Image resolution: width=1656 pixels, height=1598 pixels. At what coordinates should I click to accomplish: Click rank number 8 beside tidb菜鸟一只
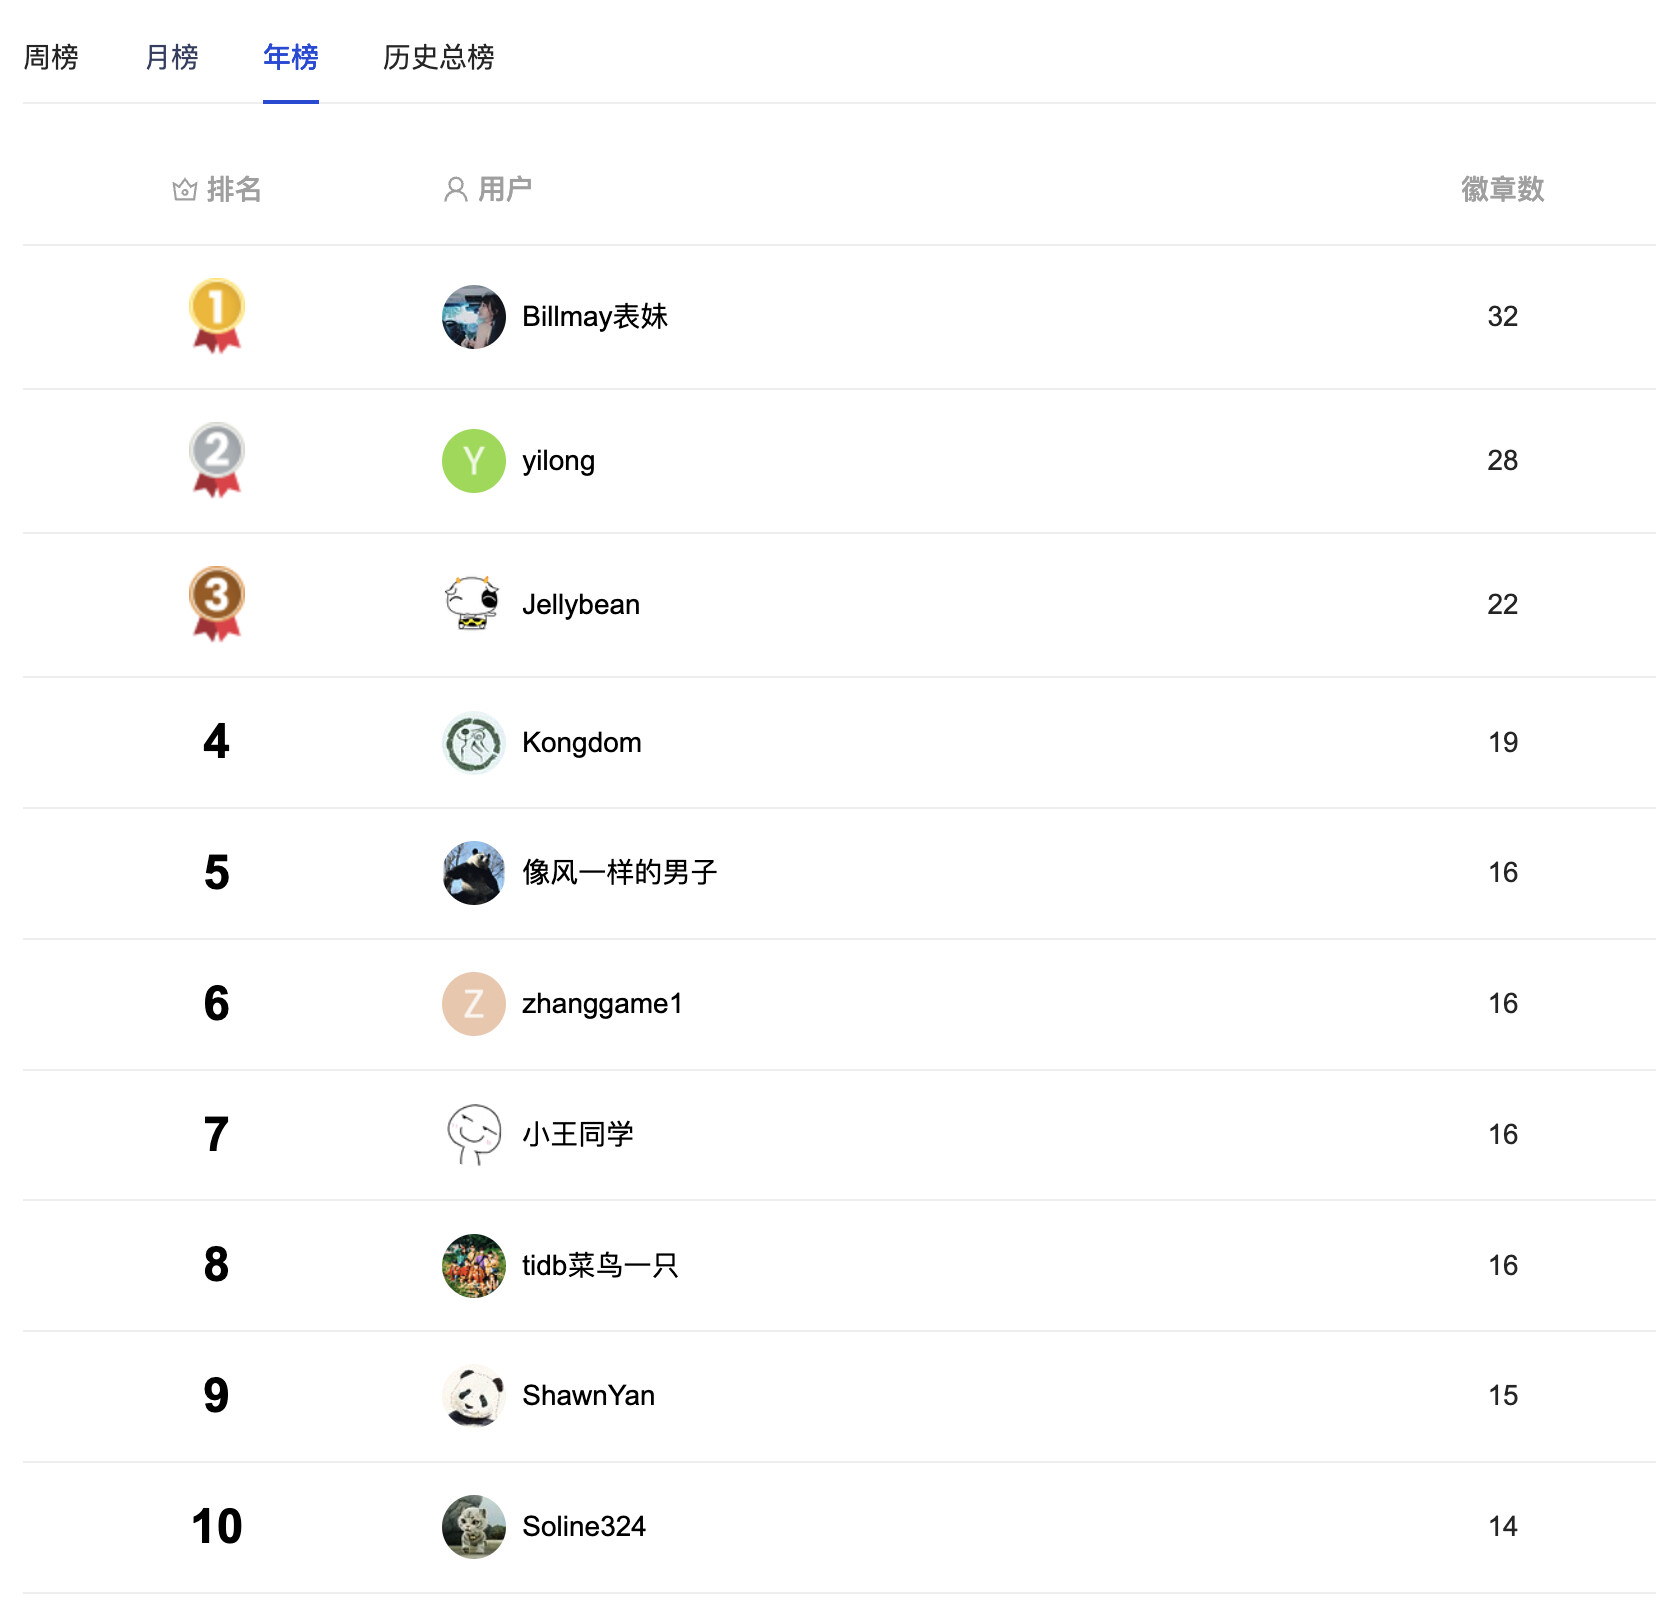click(x=217, y=1265)
